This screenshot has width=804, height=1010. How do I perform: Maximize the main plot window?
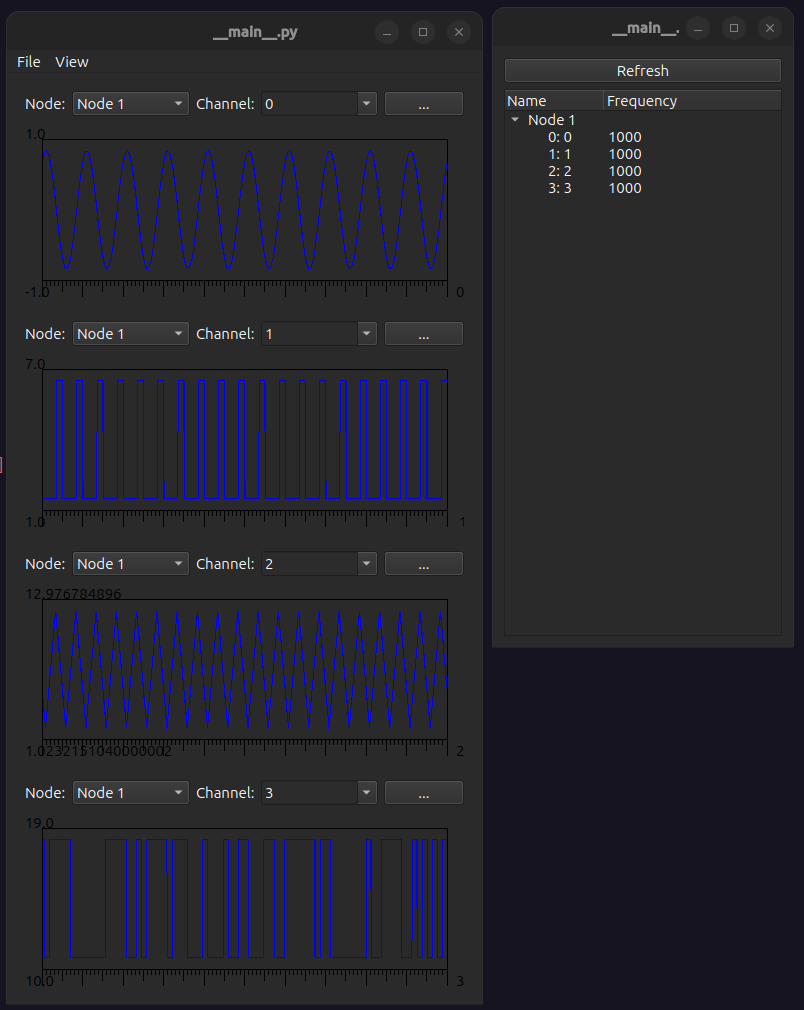point(423,32)
